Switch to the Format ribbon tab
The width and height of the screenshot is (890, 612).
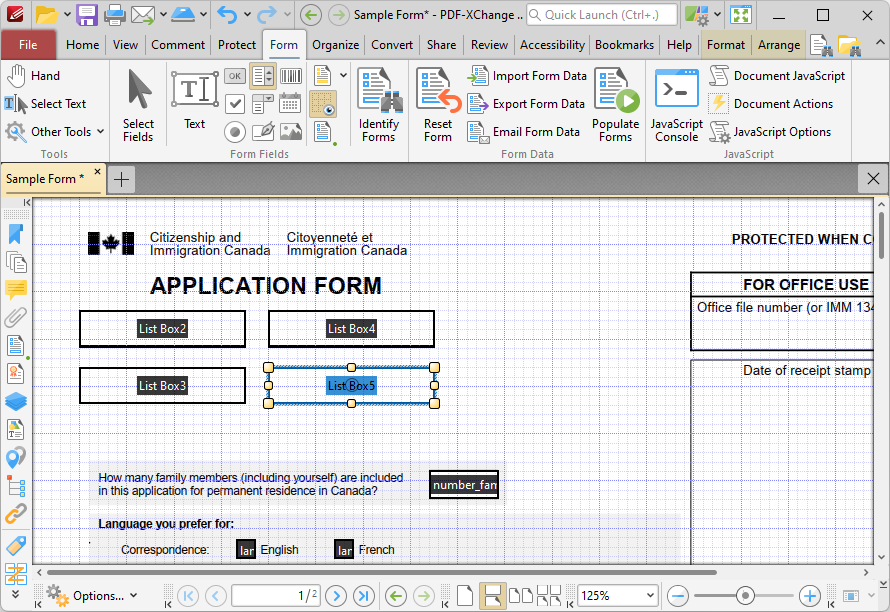click(x=725, y=45)
